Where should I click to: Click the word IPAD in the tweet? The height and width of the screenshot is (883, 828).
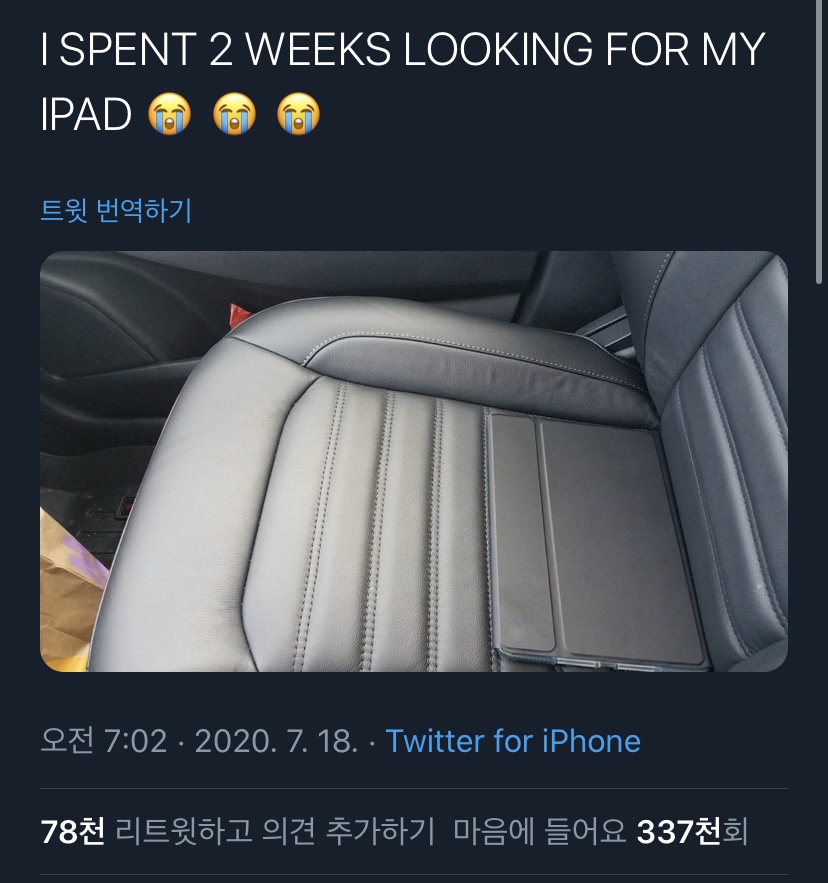(x=86, y=114)
